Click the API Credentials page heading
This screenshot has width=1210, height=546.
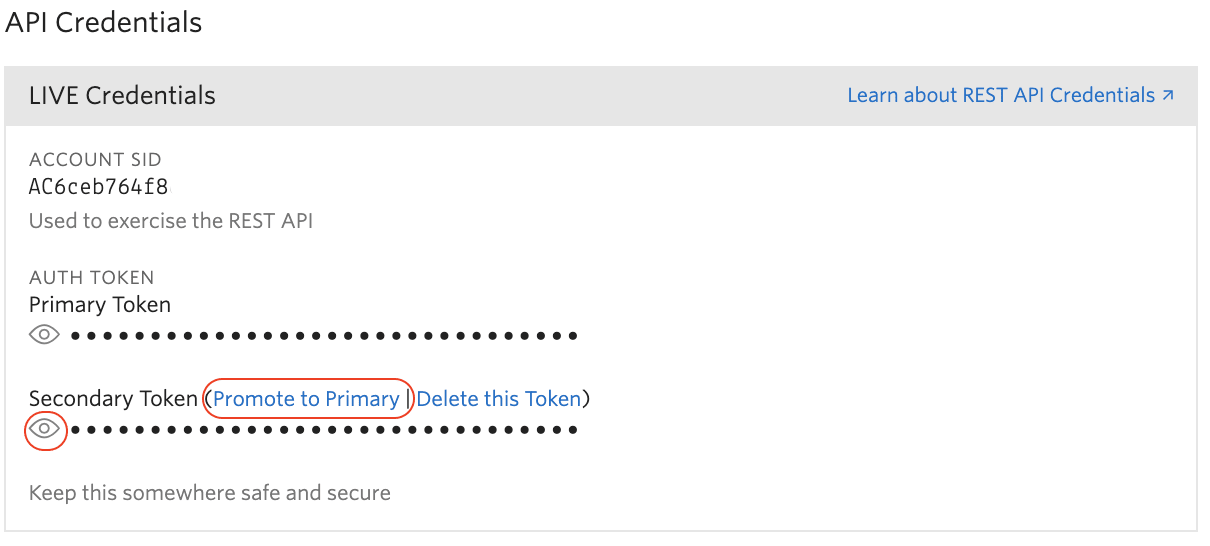pos(103,22)
